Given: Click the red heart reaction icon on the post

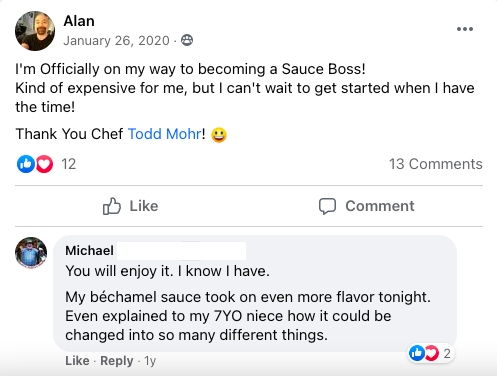Looking at the screenshot, I should click(x=44, y=164).
